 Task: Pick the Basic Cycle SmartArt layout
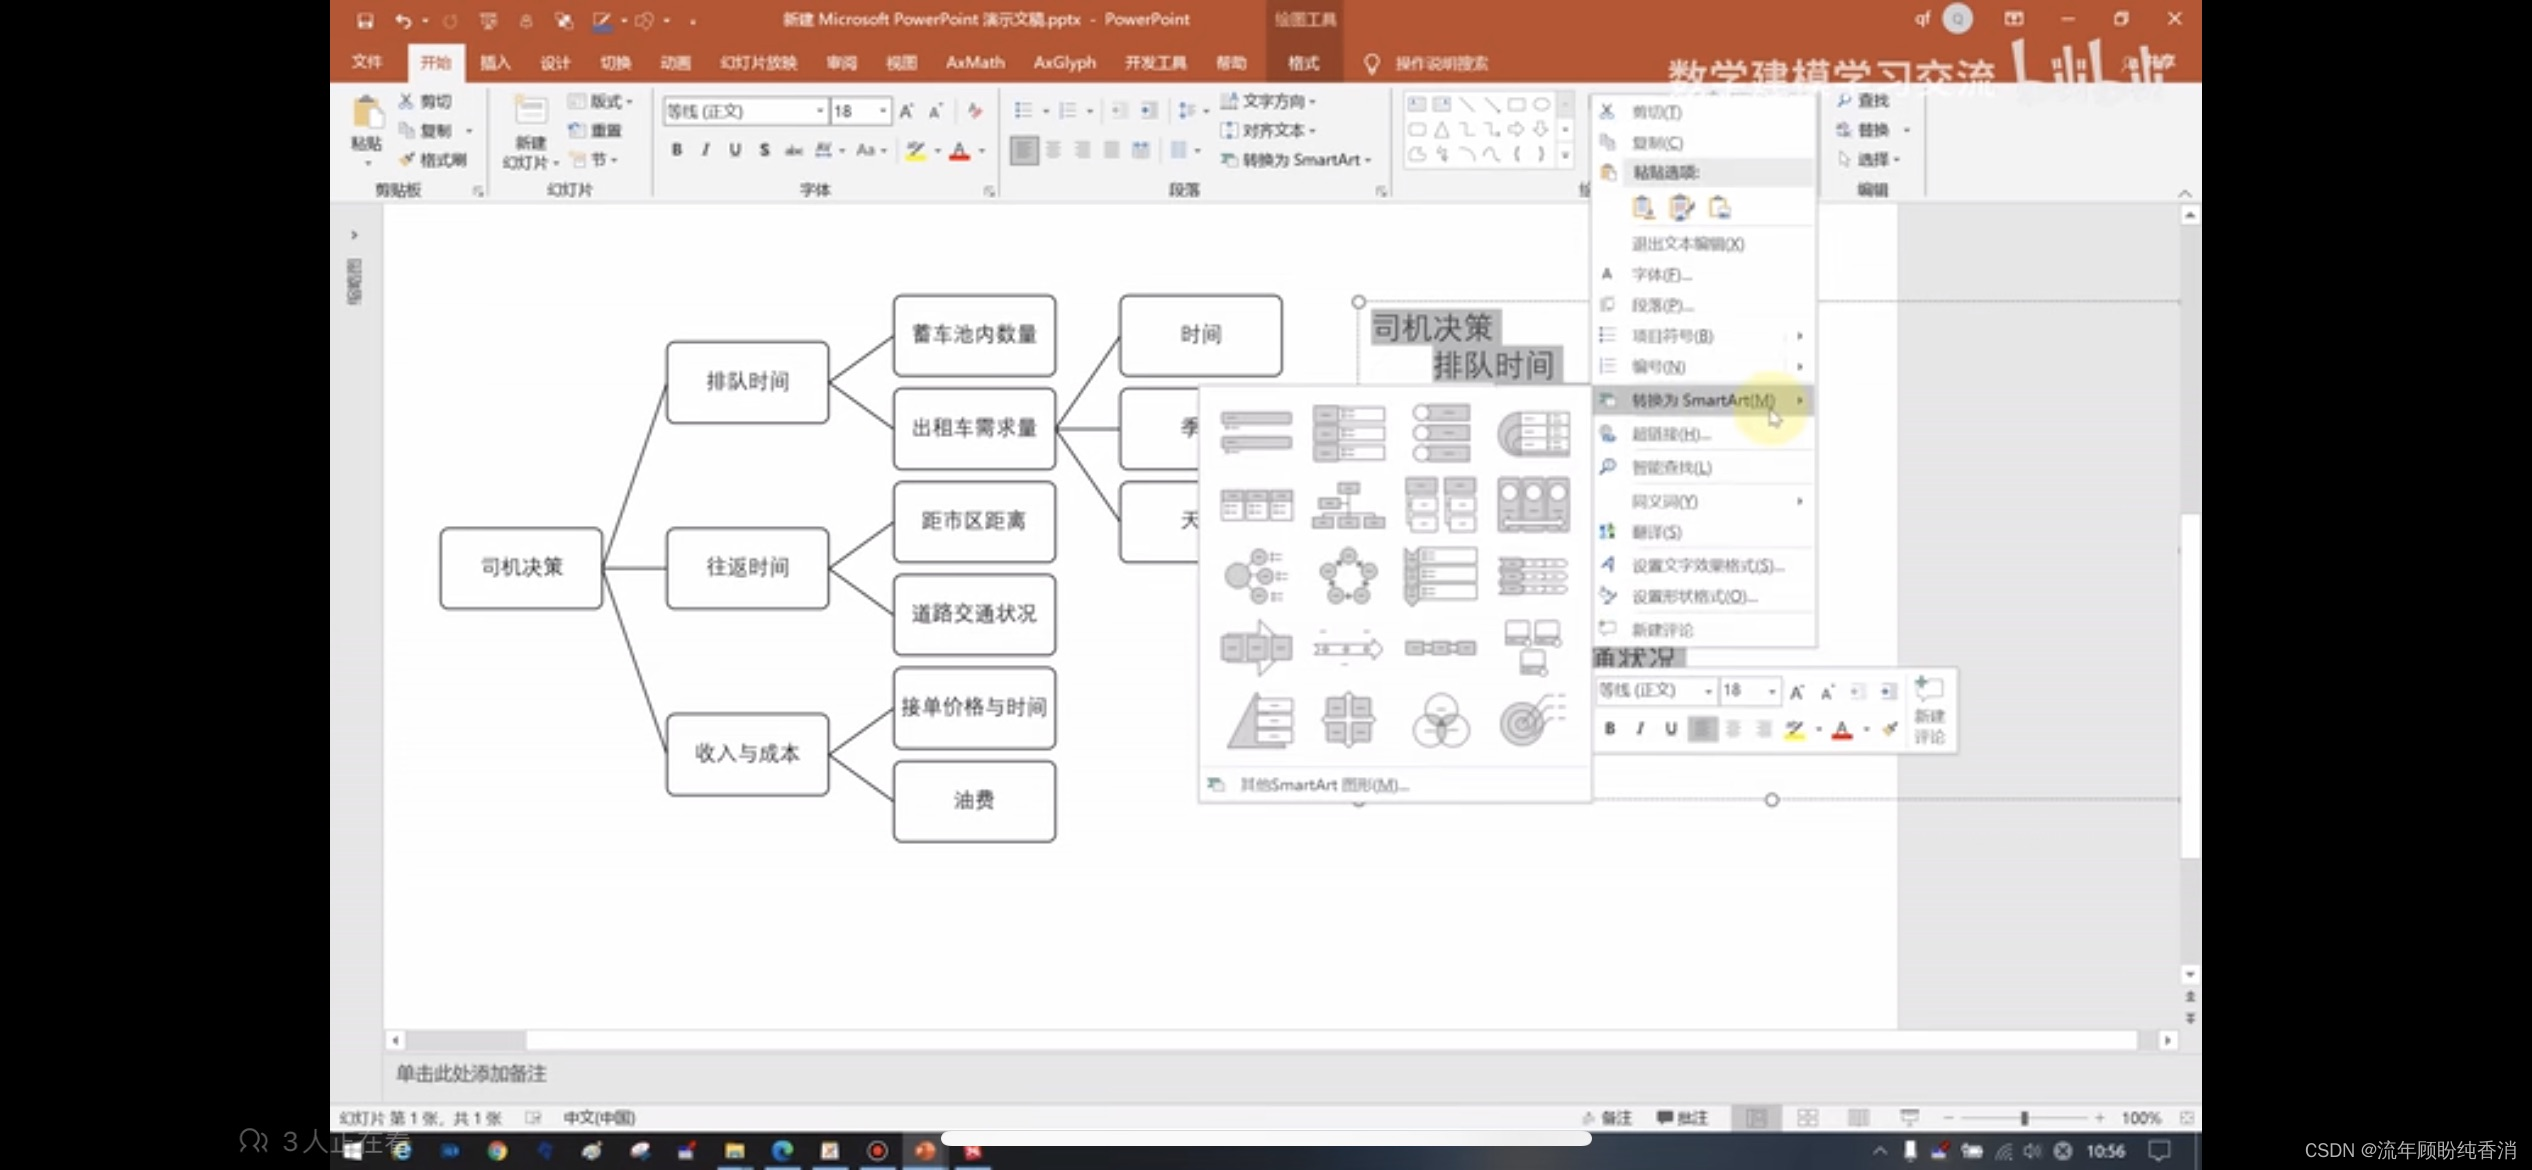(1348, 576)
